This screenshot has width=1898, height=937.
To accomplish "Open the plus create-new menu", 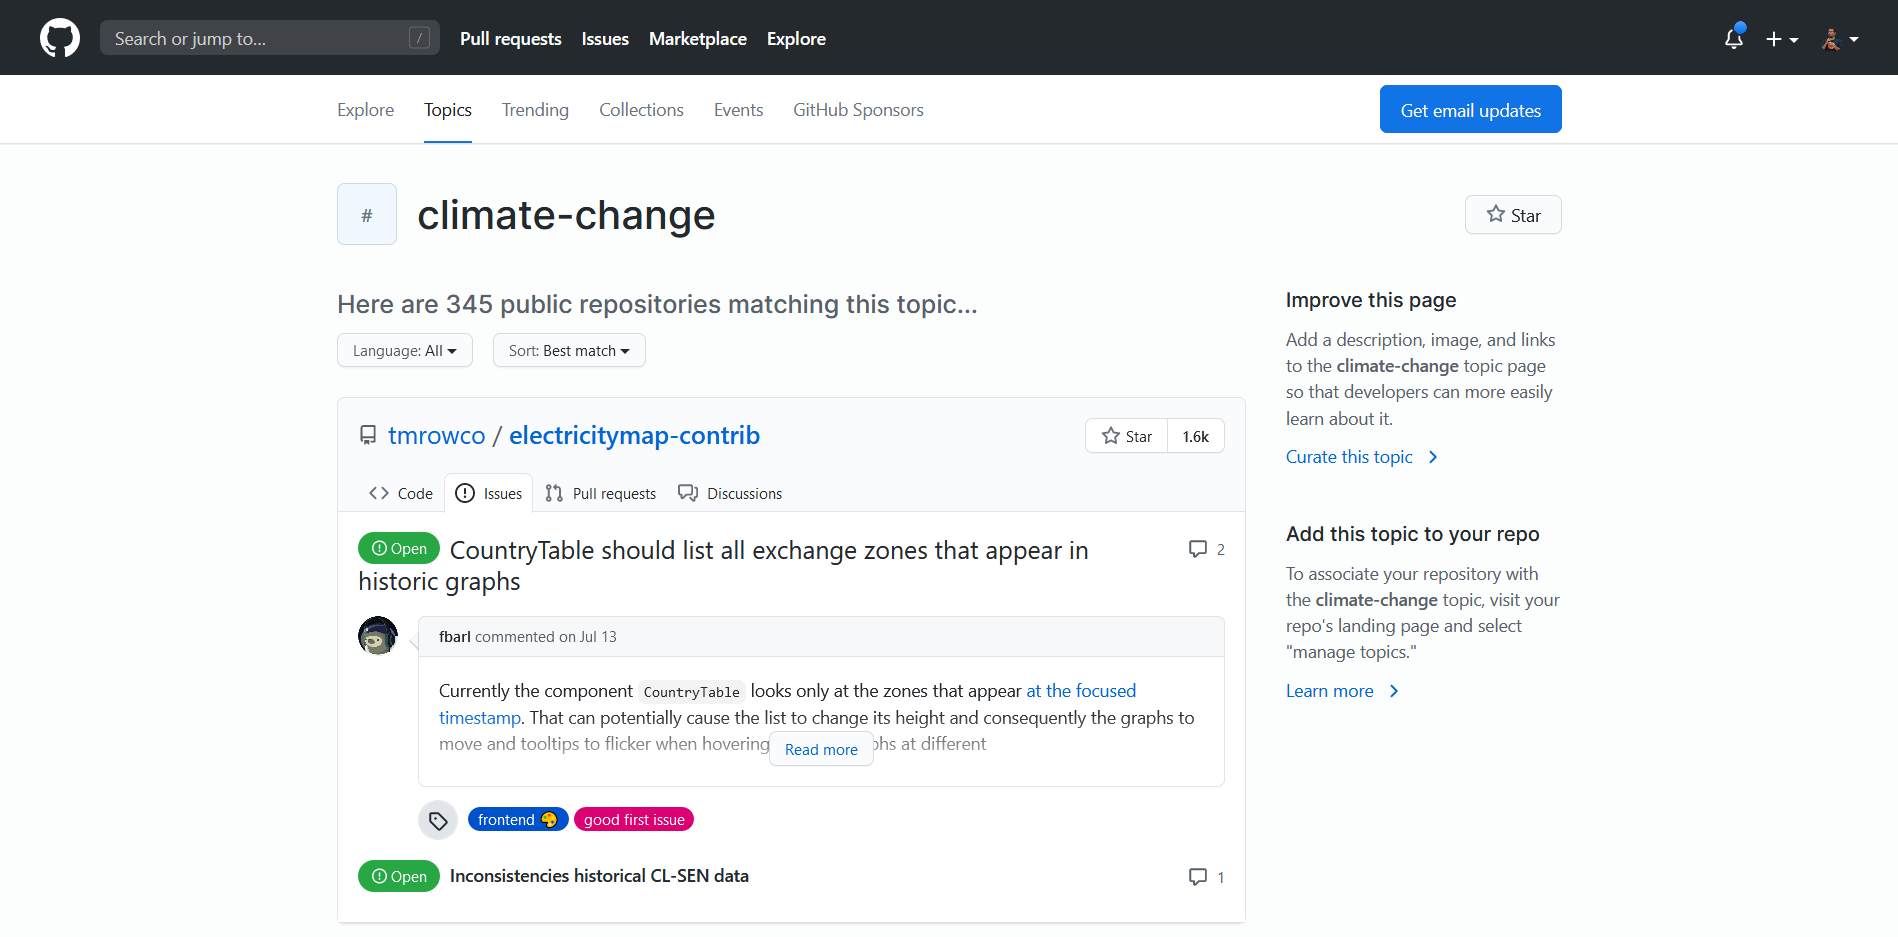I will click(x=1782, y=39).
